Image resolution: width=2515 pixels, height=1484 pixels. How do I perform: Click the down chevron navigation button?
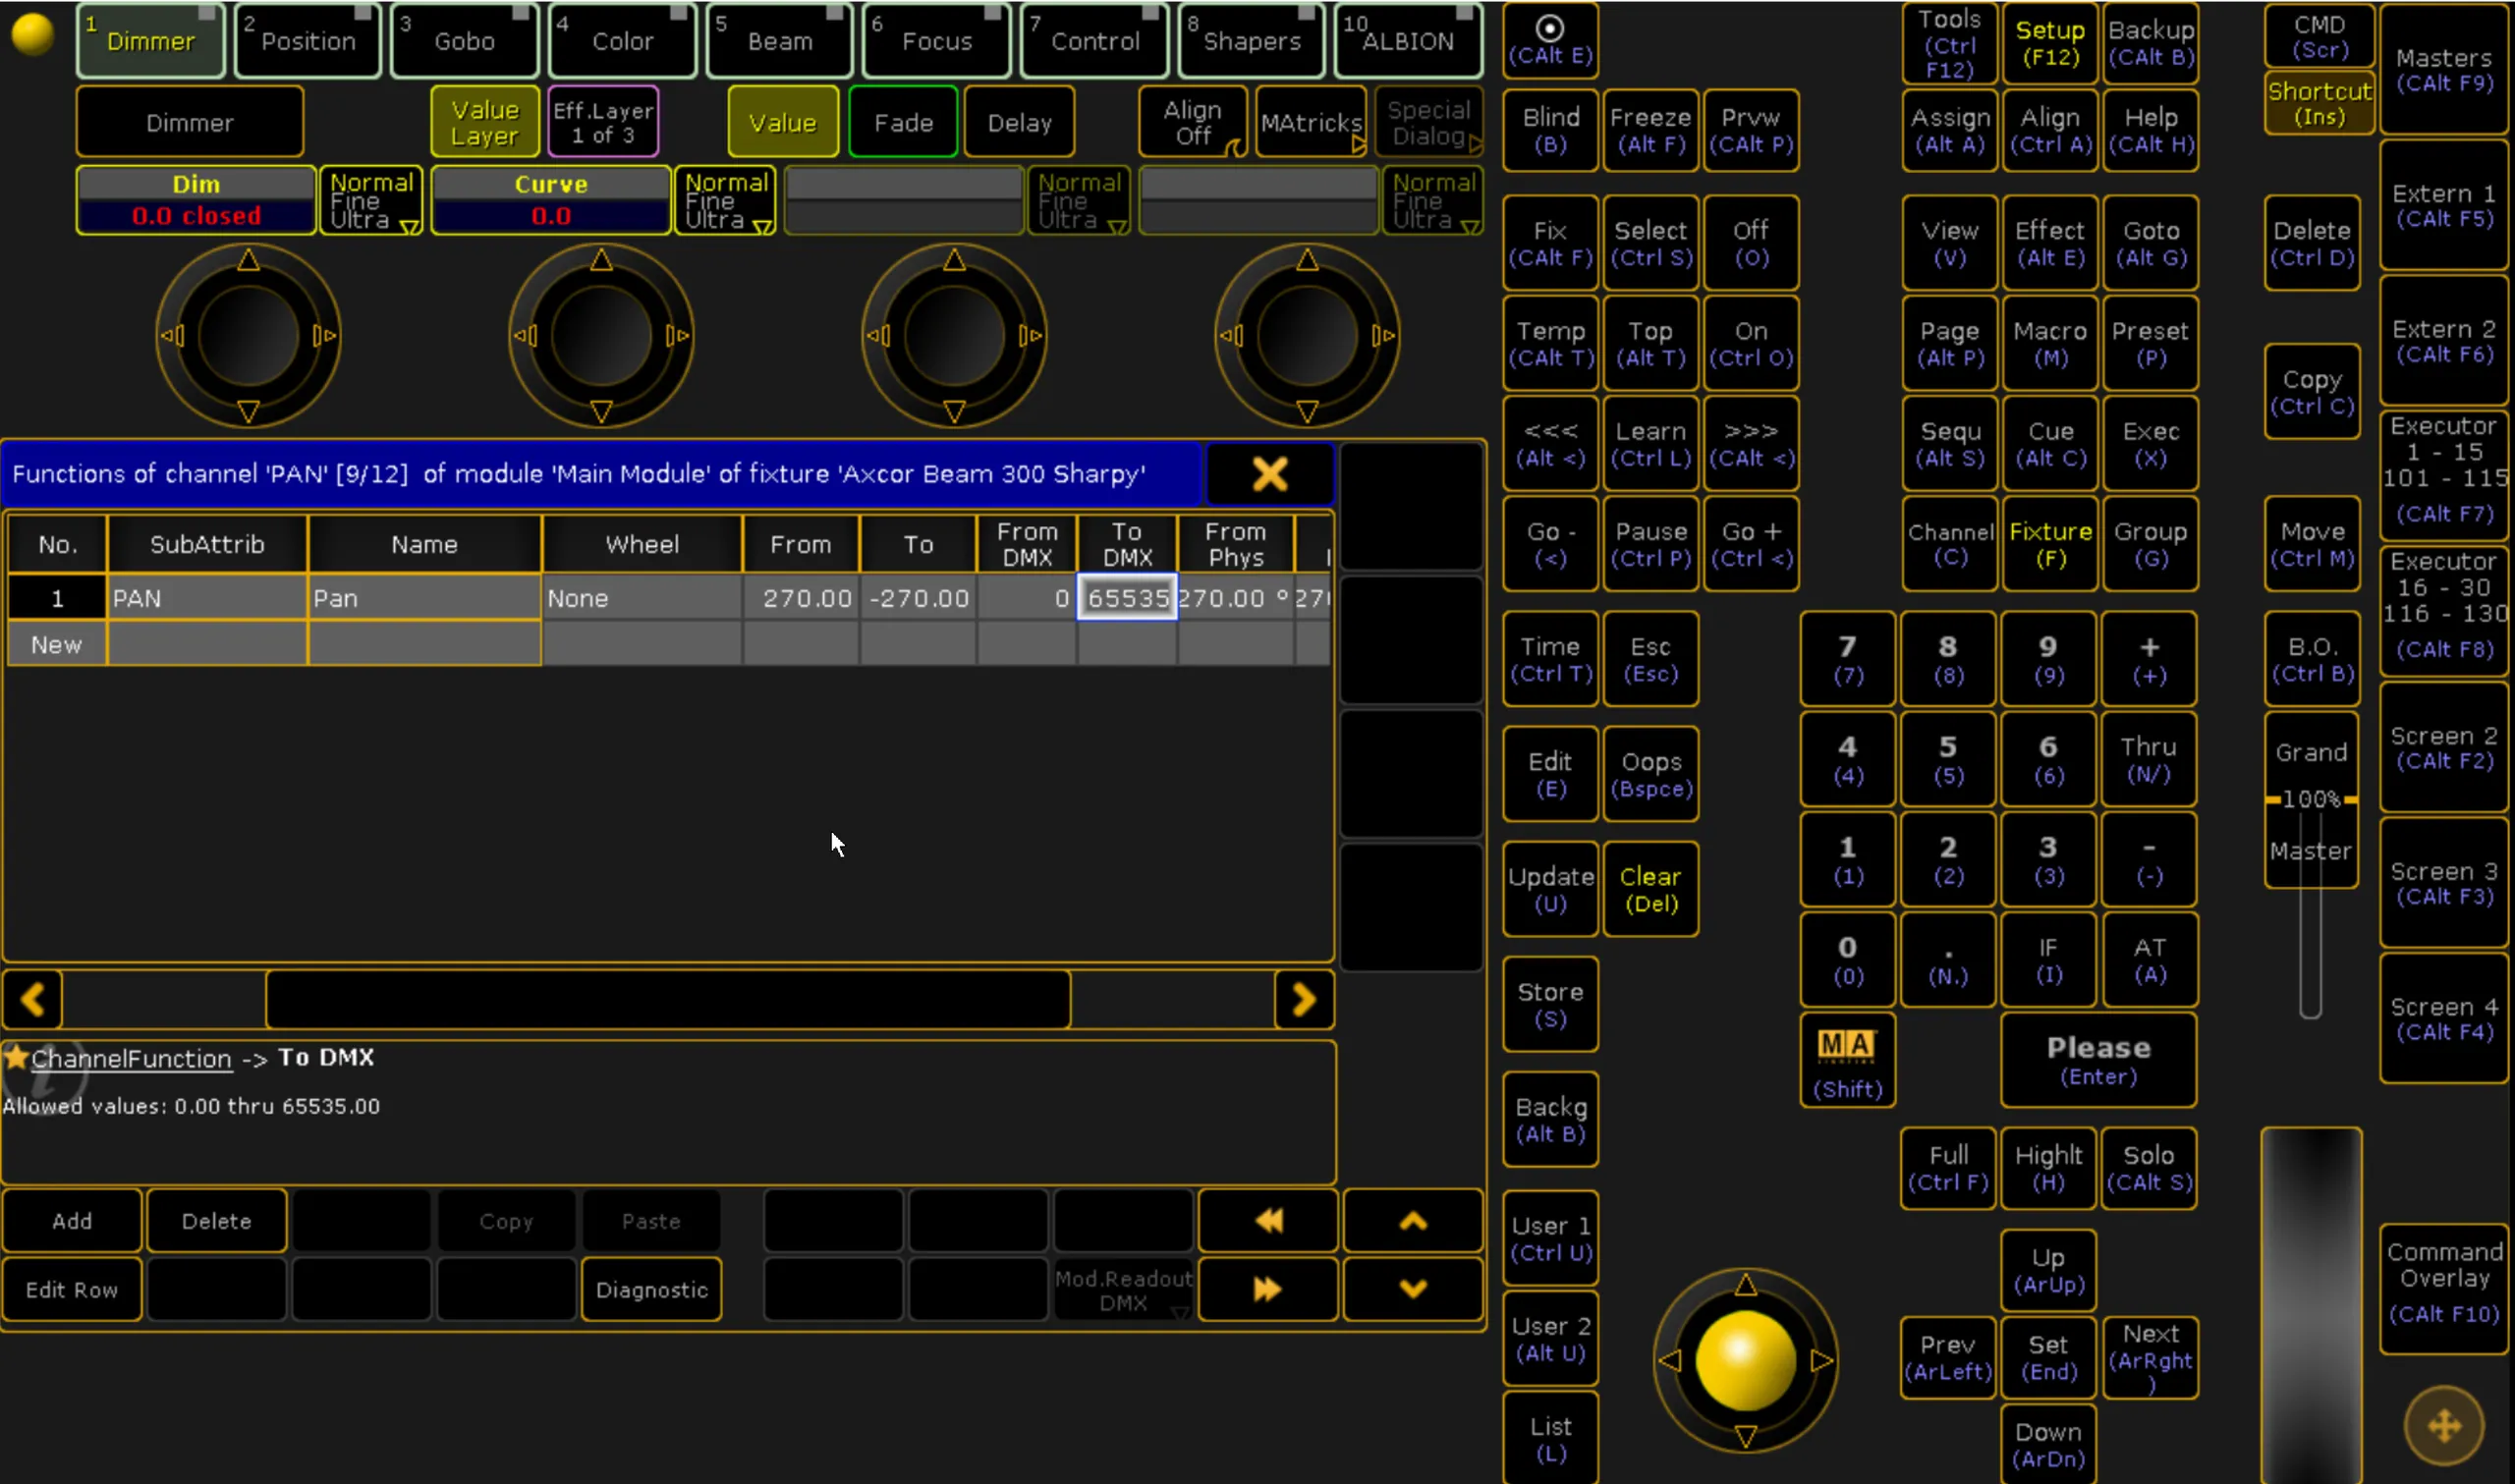(x=1412, y=1289)
